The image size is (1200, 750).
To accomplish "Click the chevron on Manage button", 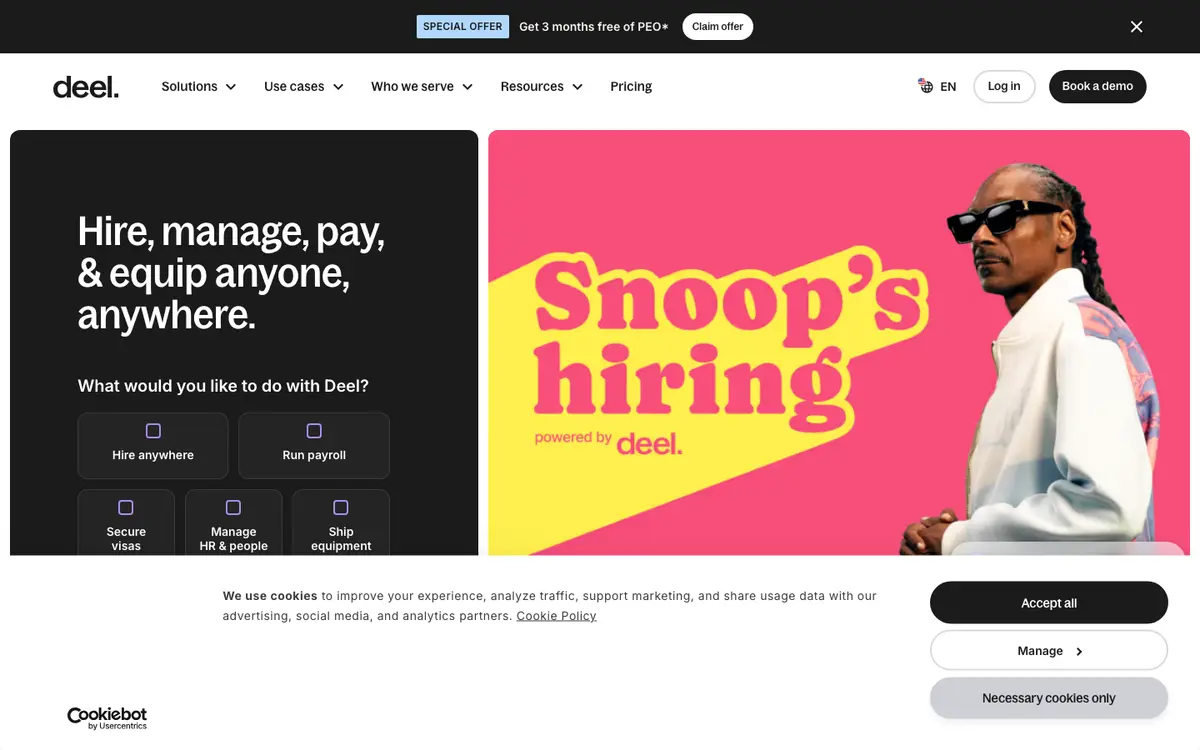I will tap(1079, 652).
